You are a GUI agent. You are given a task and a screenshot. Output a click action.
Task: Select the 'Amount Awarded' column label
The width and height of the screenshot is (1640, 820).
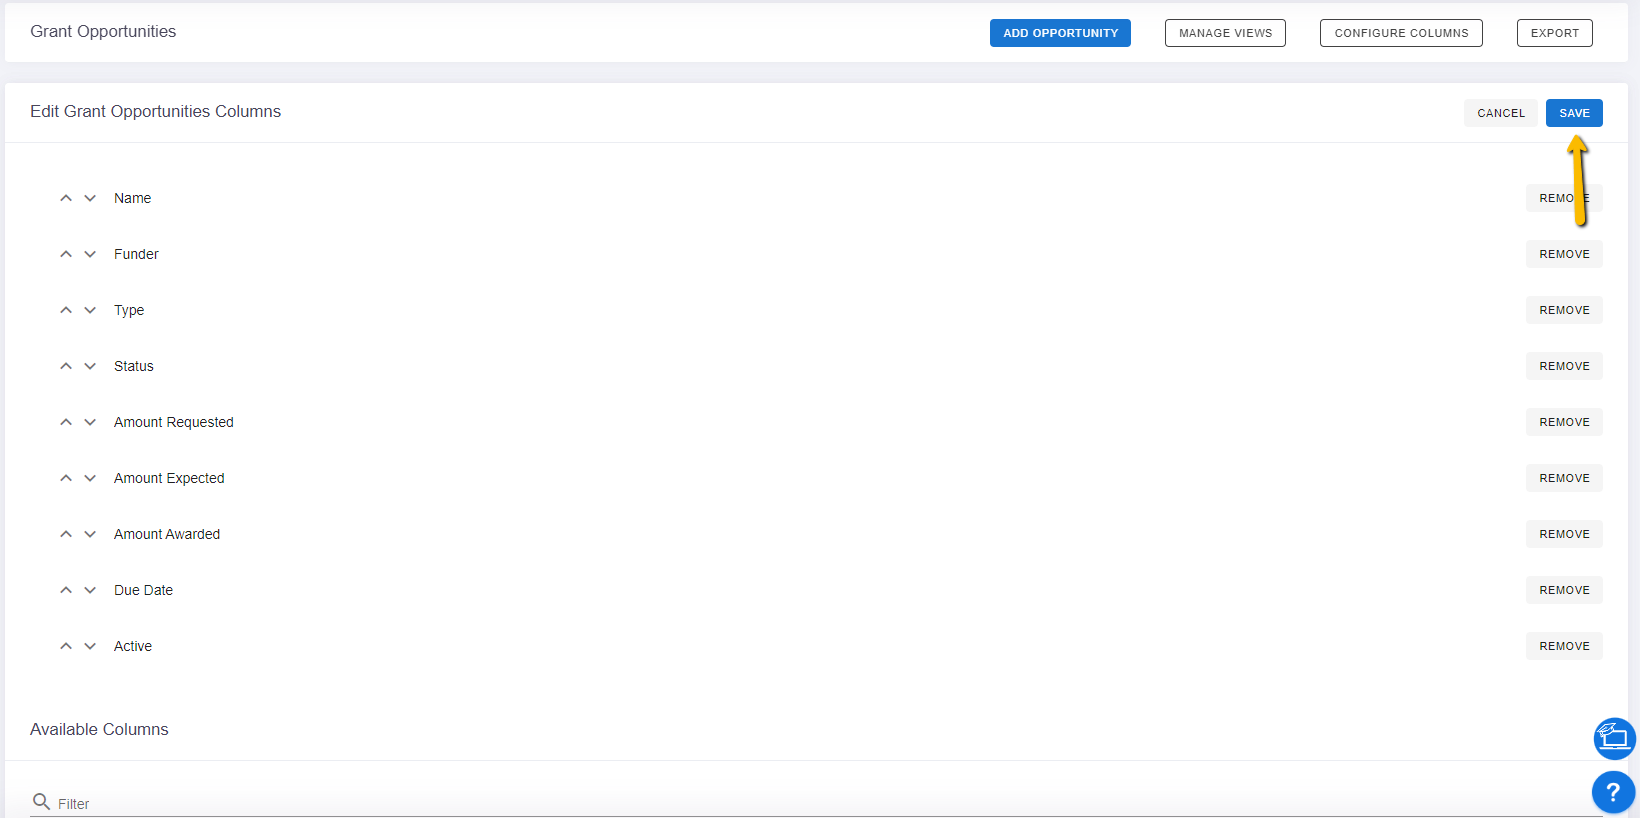tap(167, 534)
